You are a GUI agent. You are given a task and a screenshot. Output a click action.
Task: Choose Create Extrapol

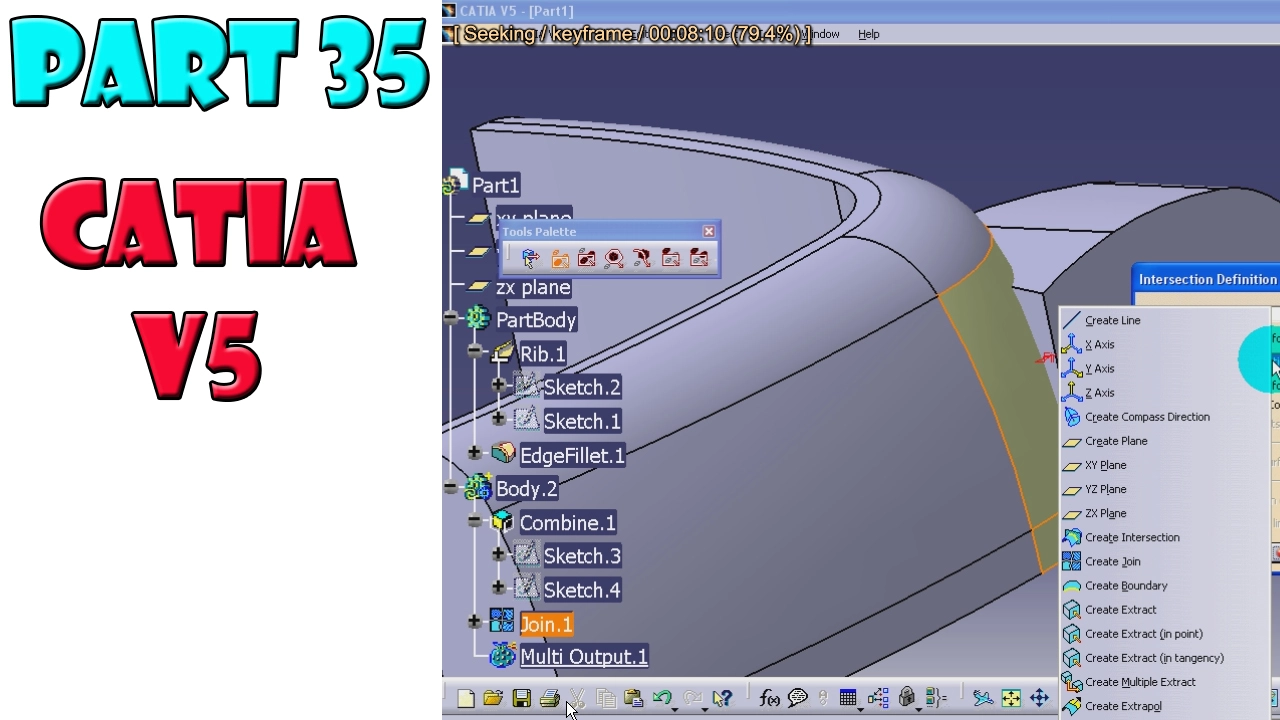pos(1123,706)
